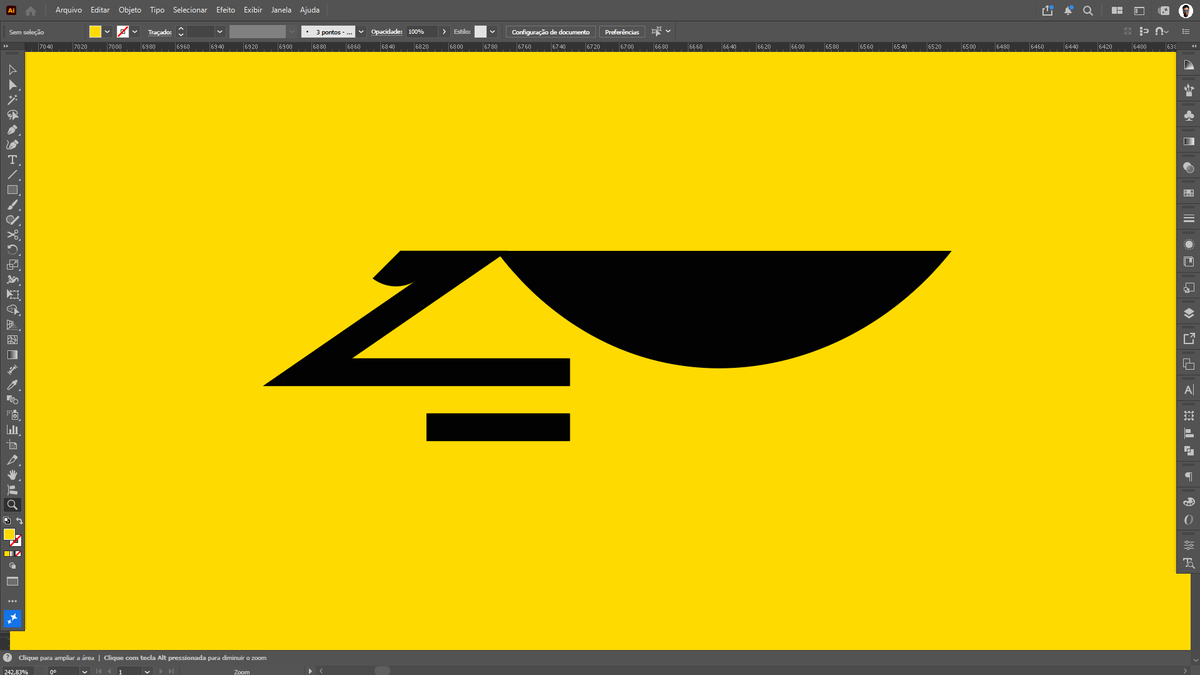1200x675 pixels.
Task: Open the Efeito menu
Action: click(226, 10)
